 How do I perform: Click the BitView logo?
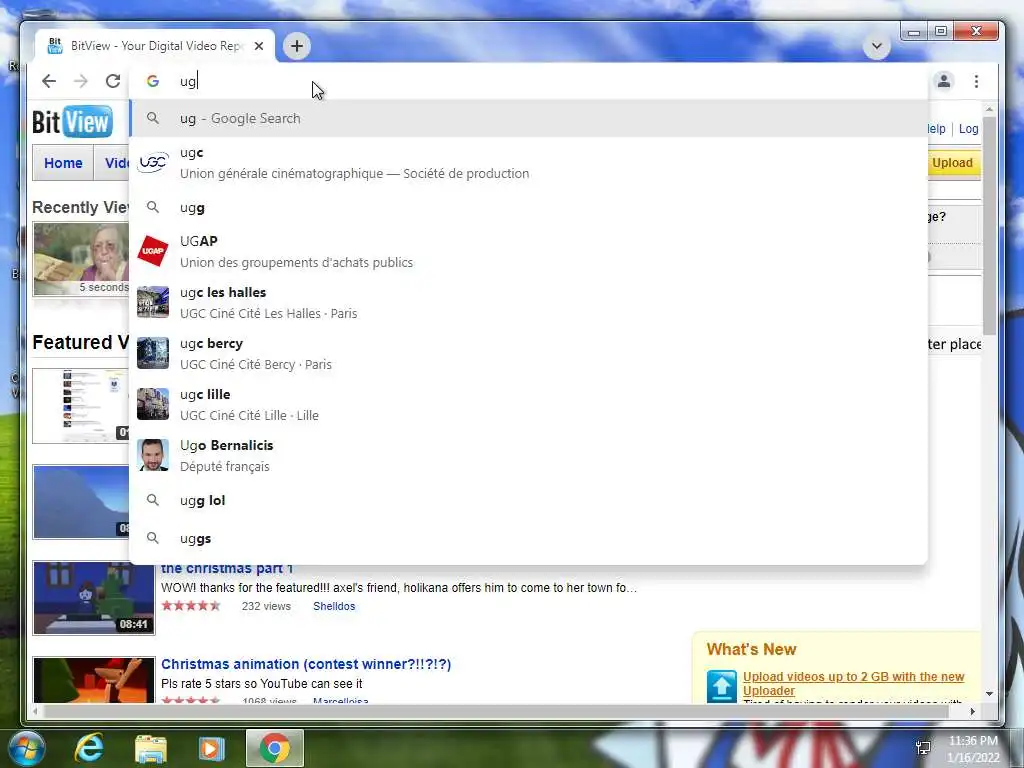coord(72,121)
